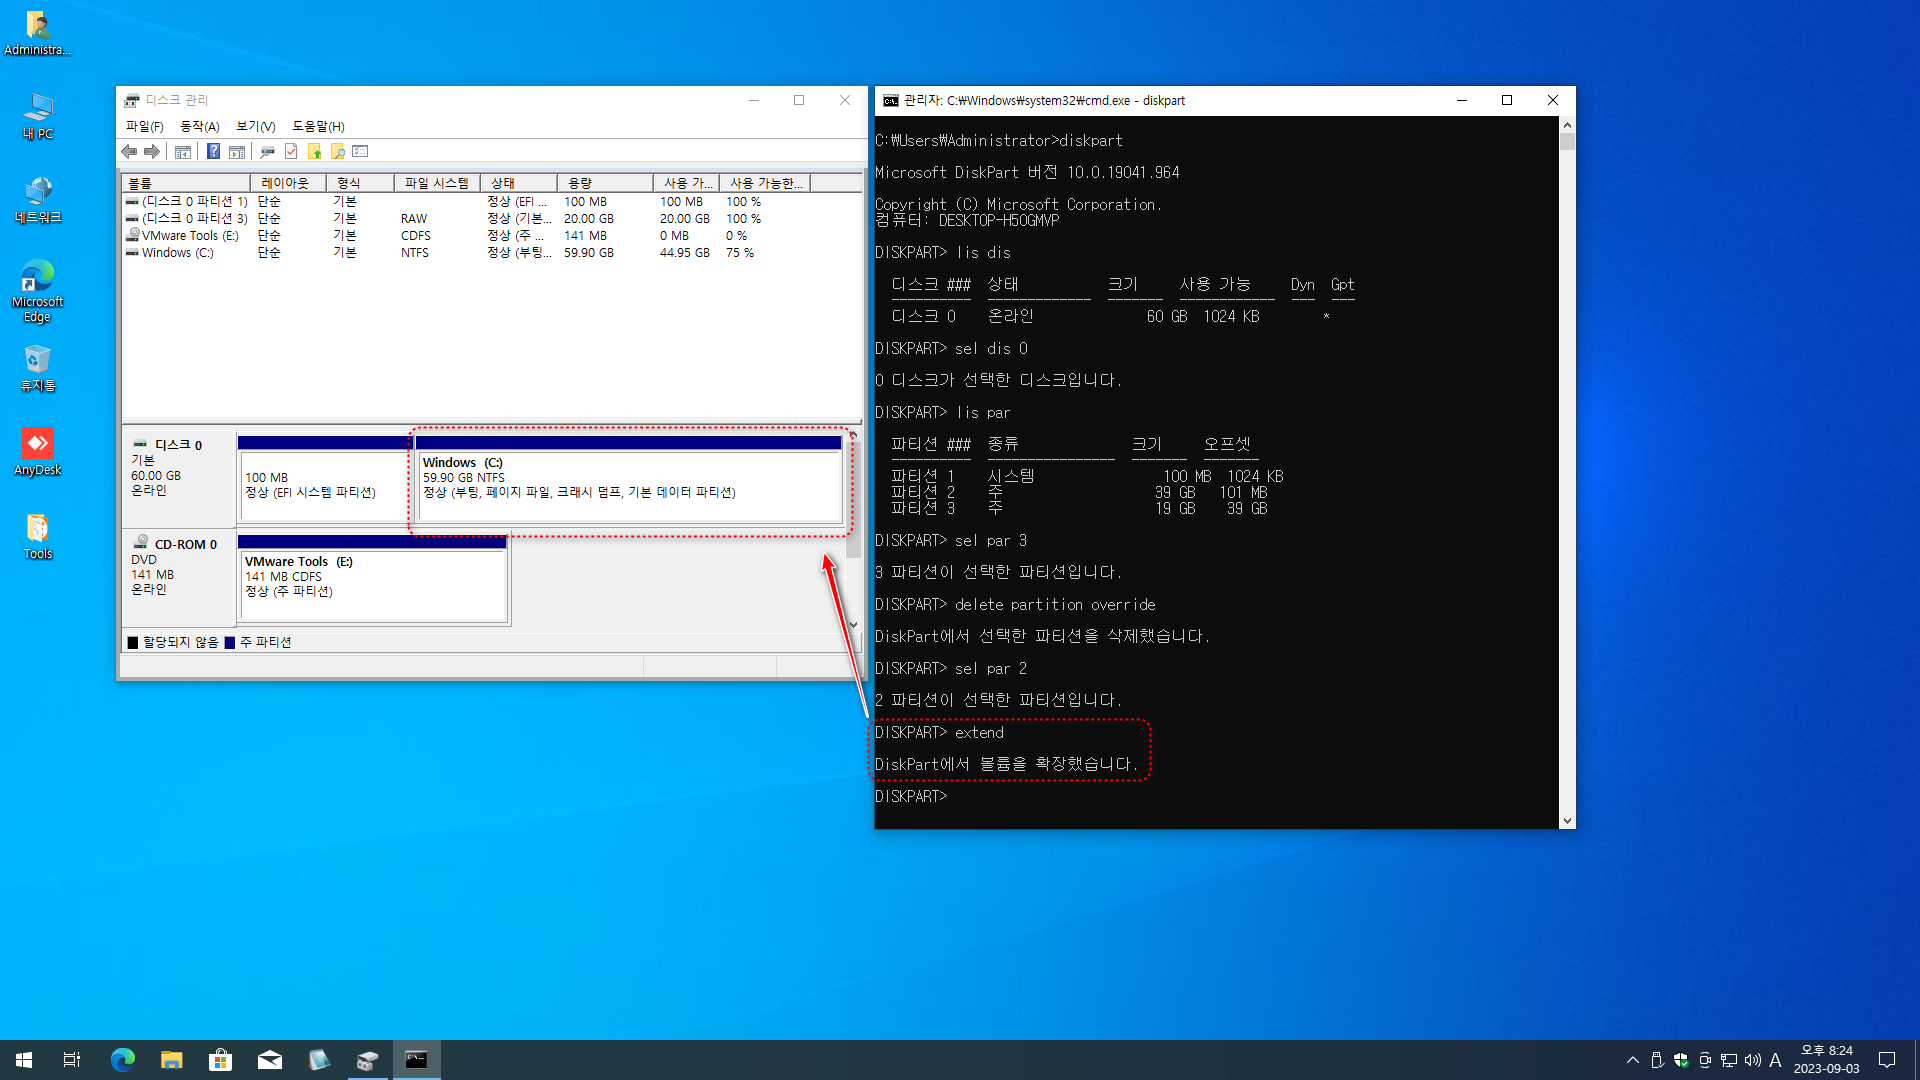Open the Tools folder on desktop

pyautogui.click(x=37, y=537)
